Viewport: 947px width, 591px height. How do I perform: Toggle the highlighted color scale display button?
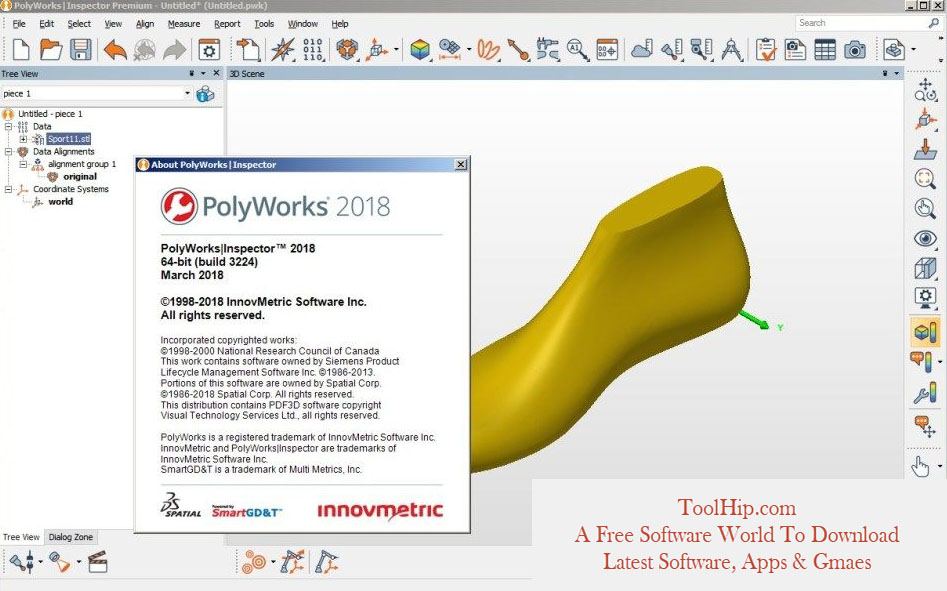[925, 331]
